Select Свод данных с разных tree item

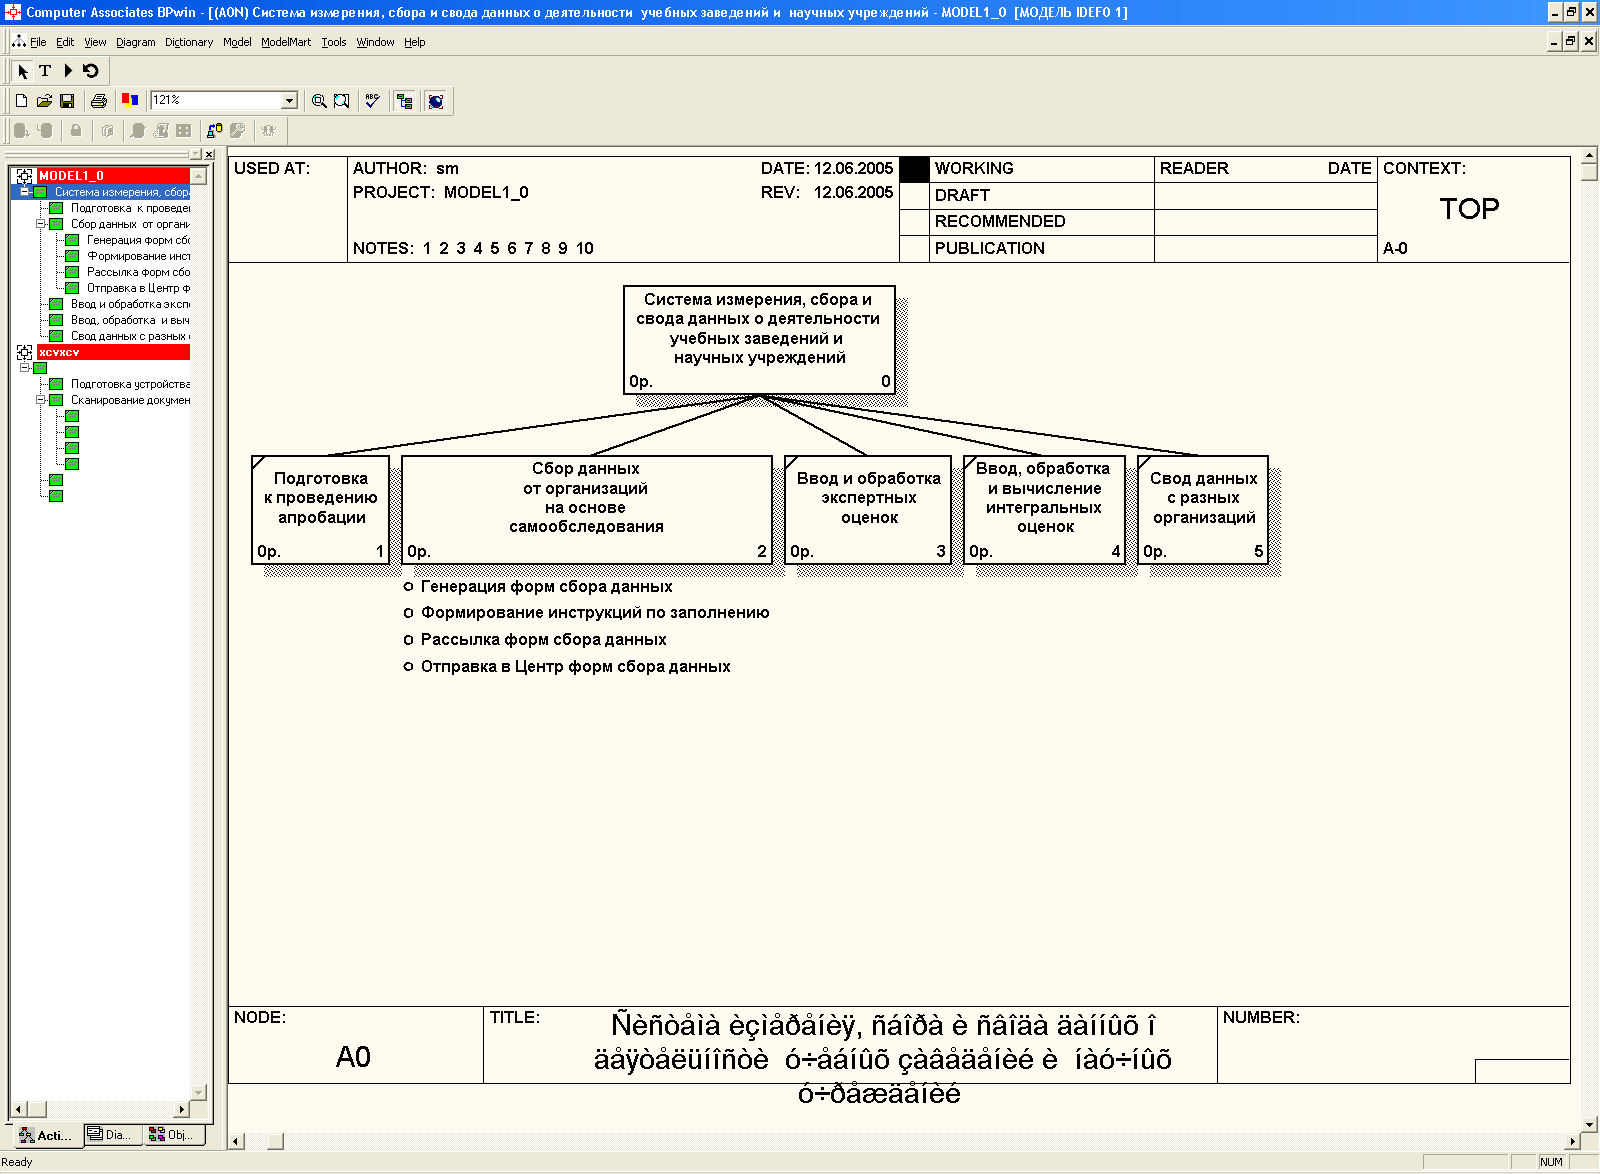pos(130,336)
